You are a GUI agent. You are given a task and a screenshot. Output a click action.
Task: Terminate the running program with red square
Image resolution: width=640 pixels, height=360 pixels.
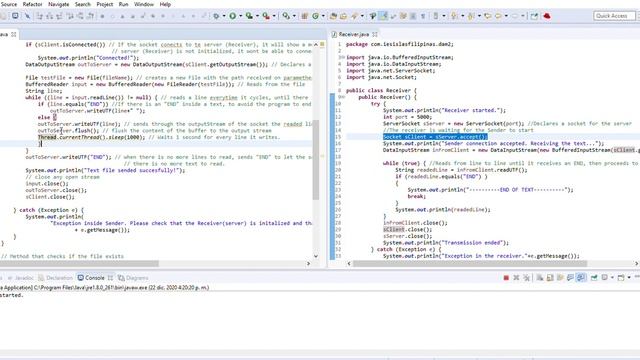click(x=506, y=278)
